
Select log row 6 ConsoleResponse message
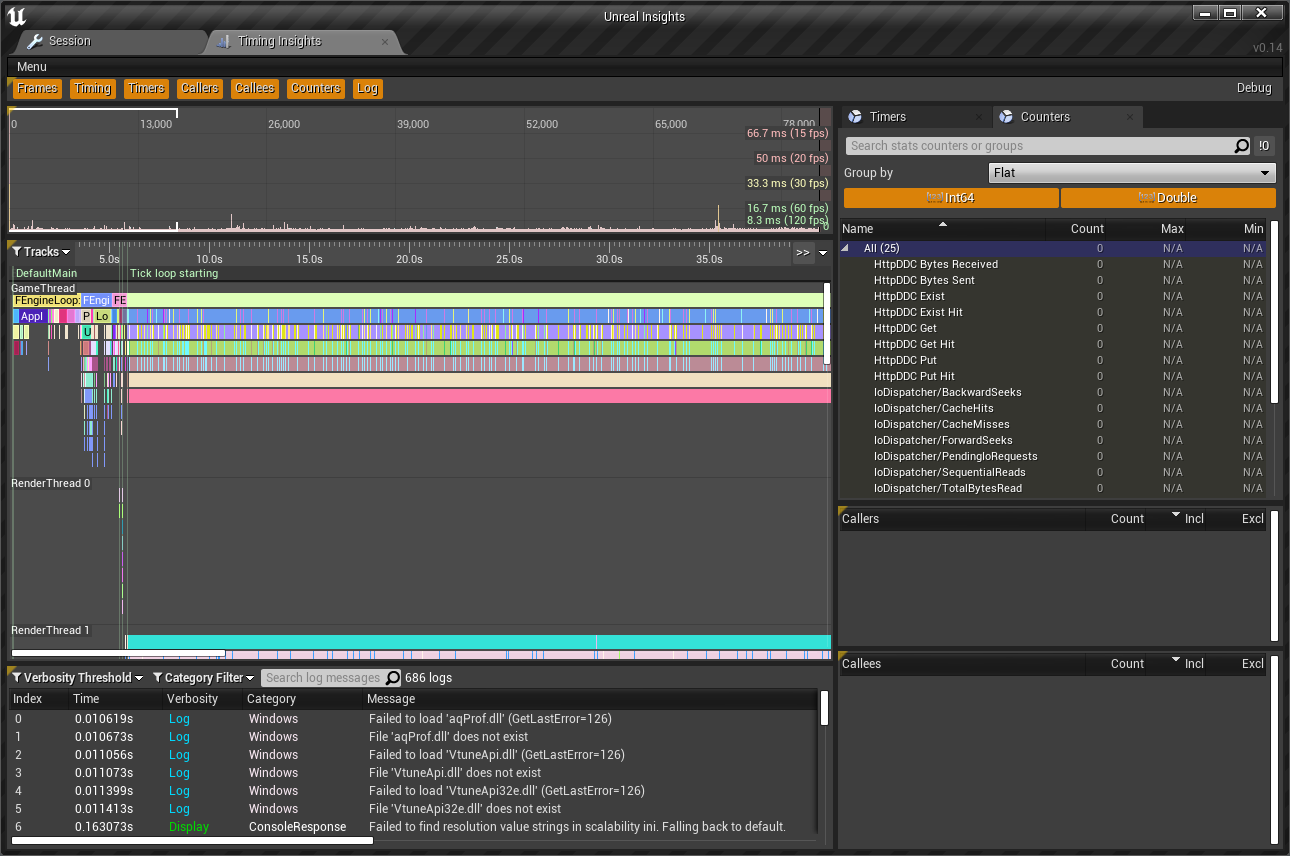pyautogui.click(x=414, y=827)
